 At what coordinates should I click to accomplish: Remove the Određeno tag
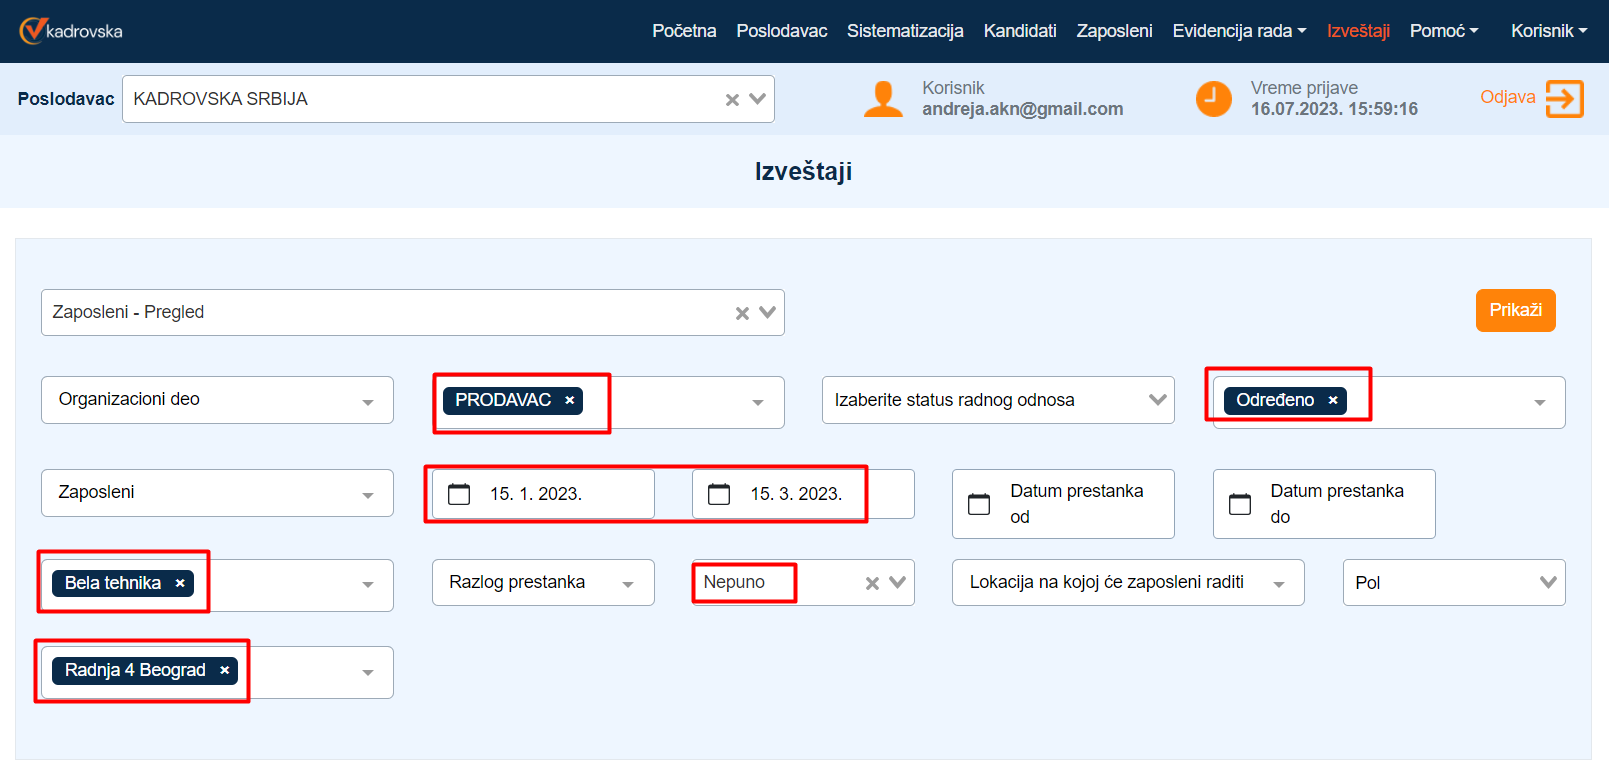1333,400
